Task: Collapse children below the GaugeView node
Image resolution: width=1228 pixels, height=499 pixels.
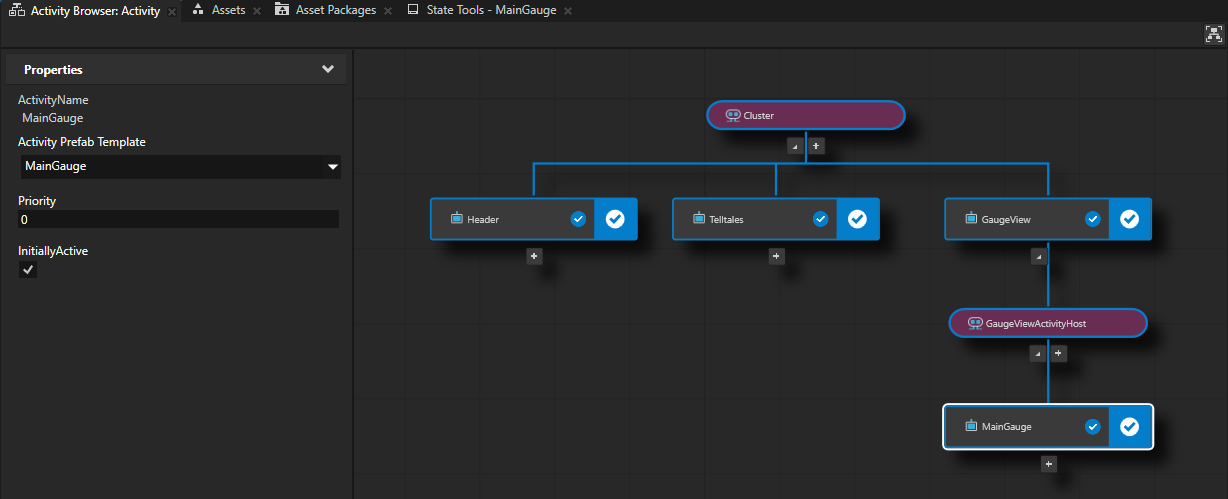Action: pyautogui.click(x=1038, y=256)
